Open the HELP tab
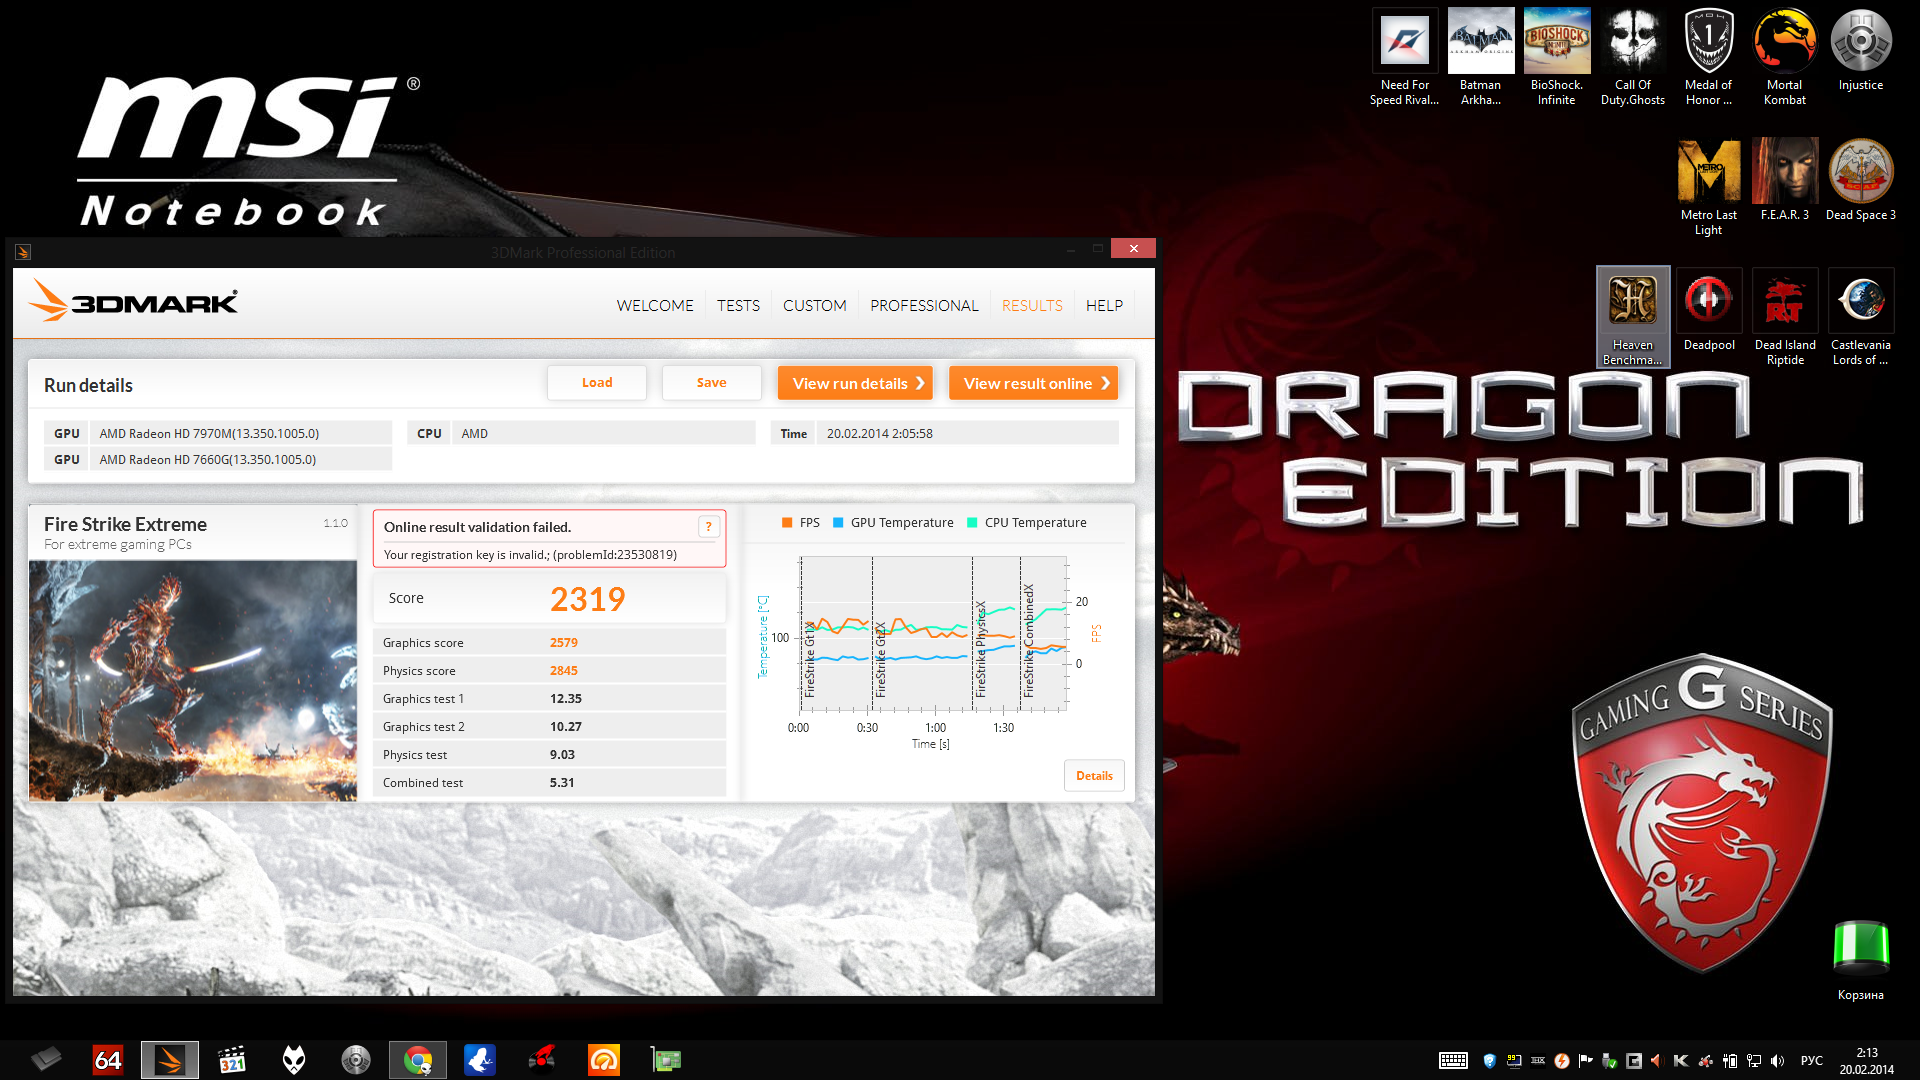Viewport: 1920px width, 1080px height. click(1104, 305)
